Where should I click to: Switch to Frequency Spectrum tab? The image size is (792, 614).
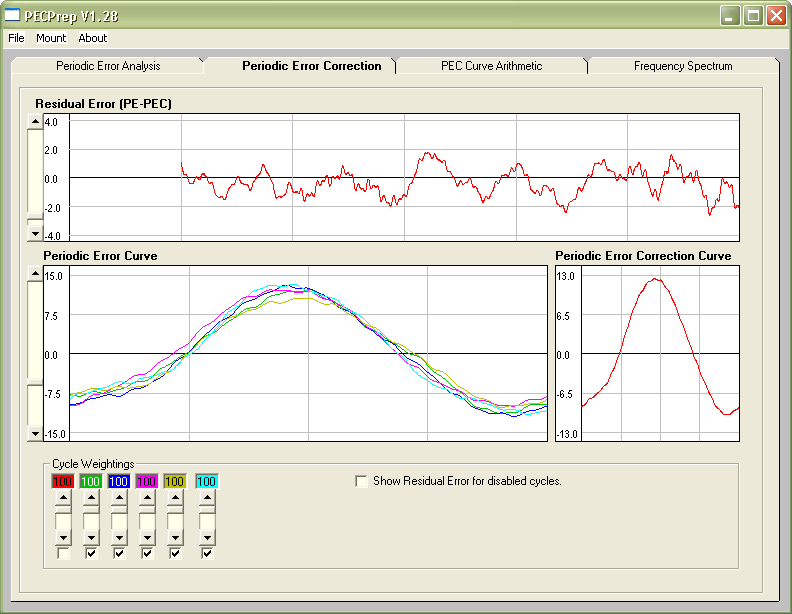[683, 66]
